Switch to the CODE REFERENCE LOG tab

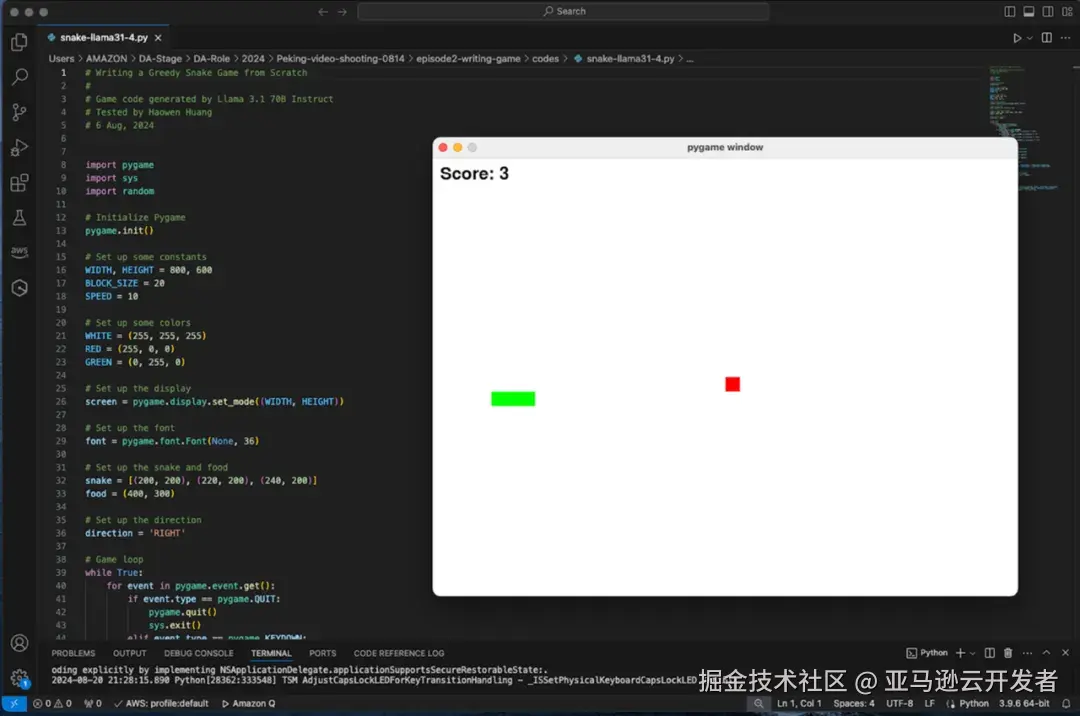point(399,653)
